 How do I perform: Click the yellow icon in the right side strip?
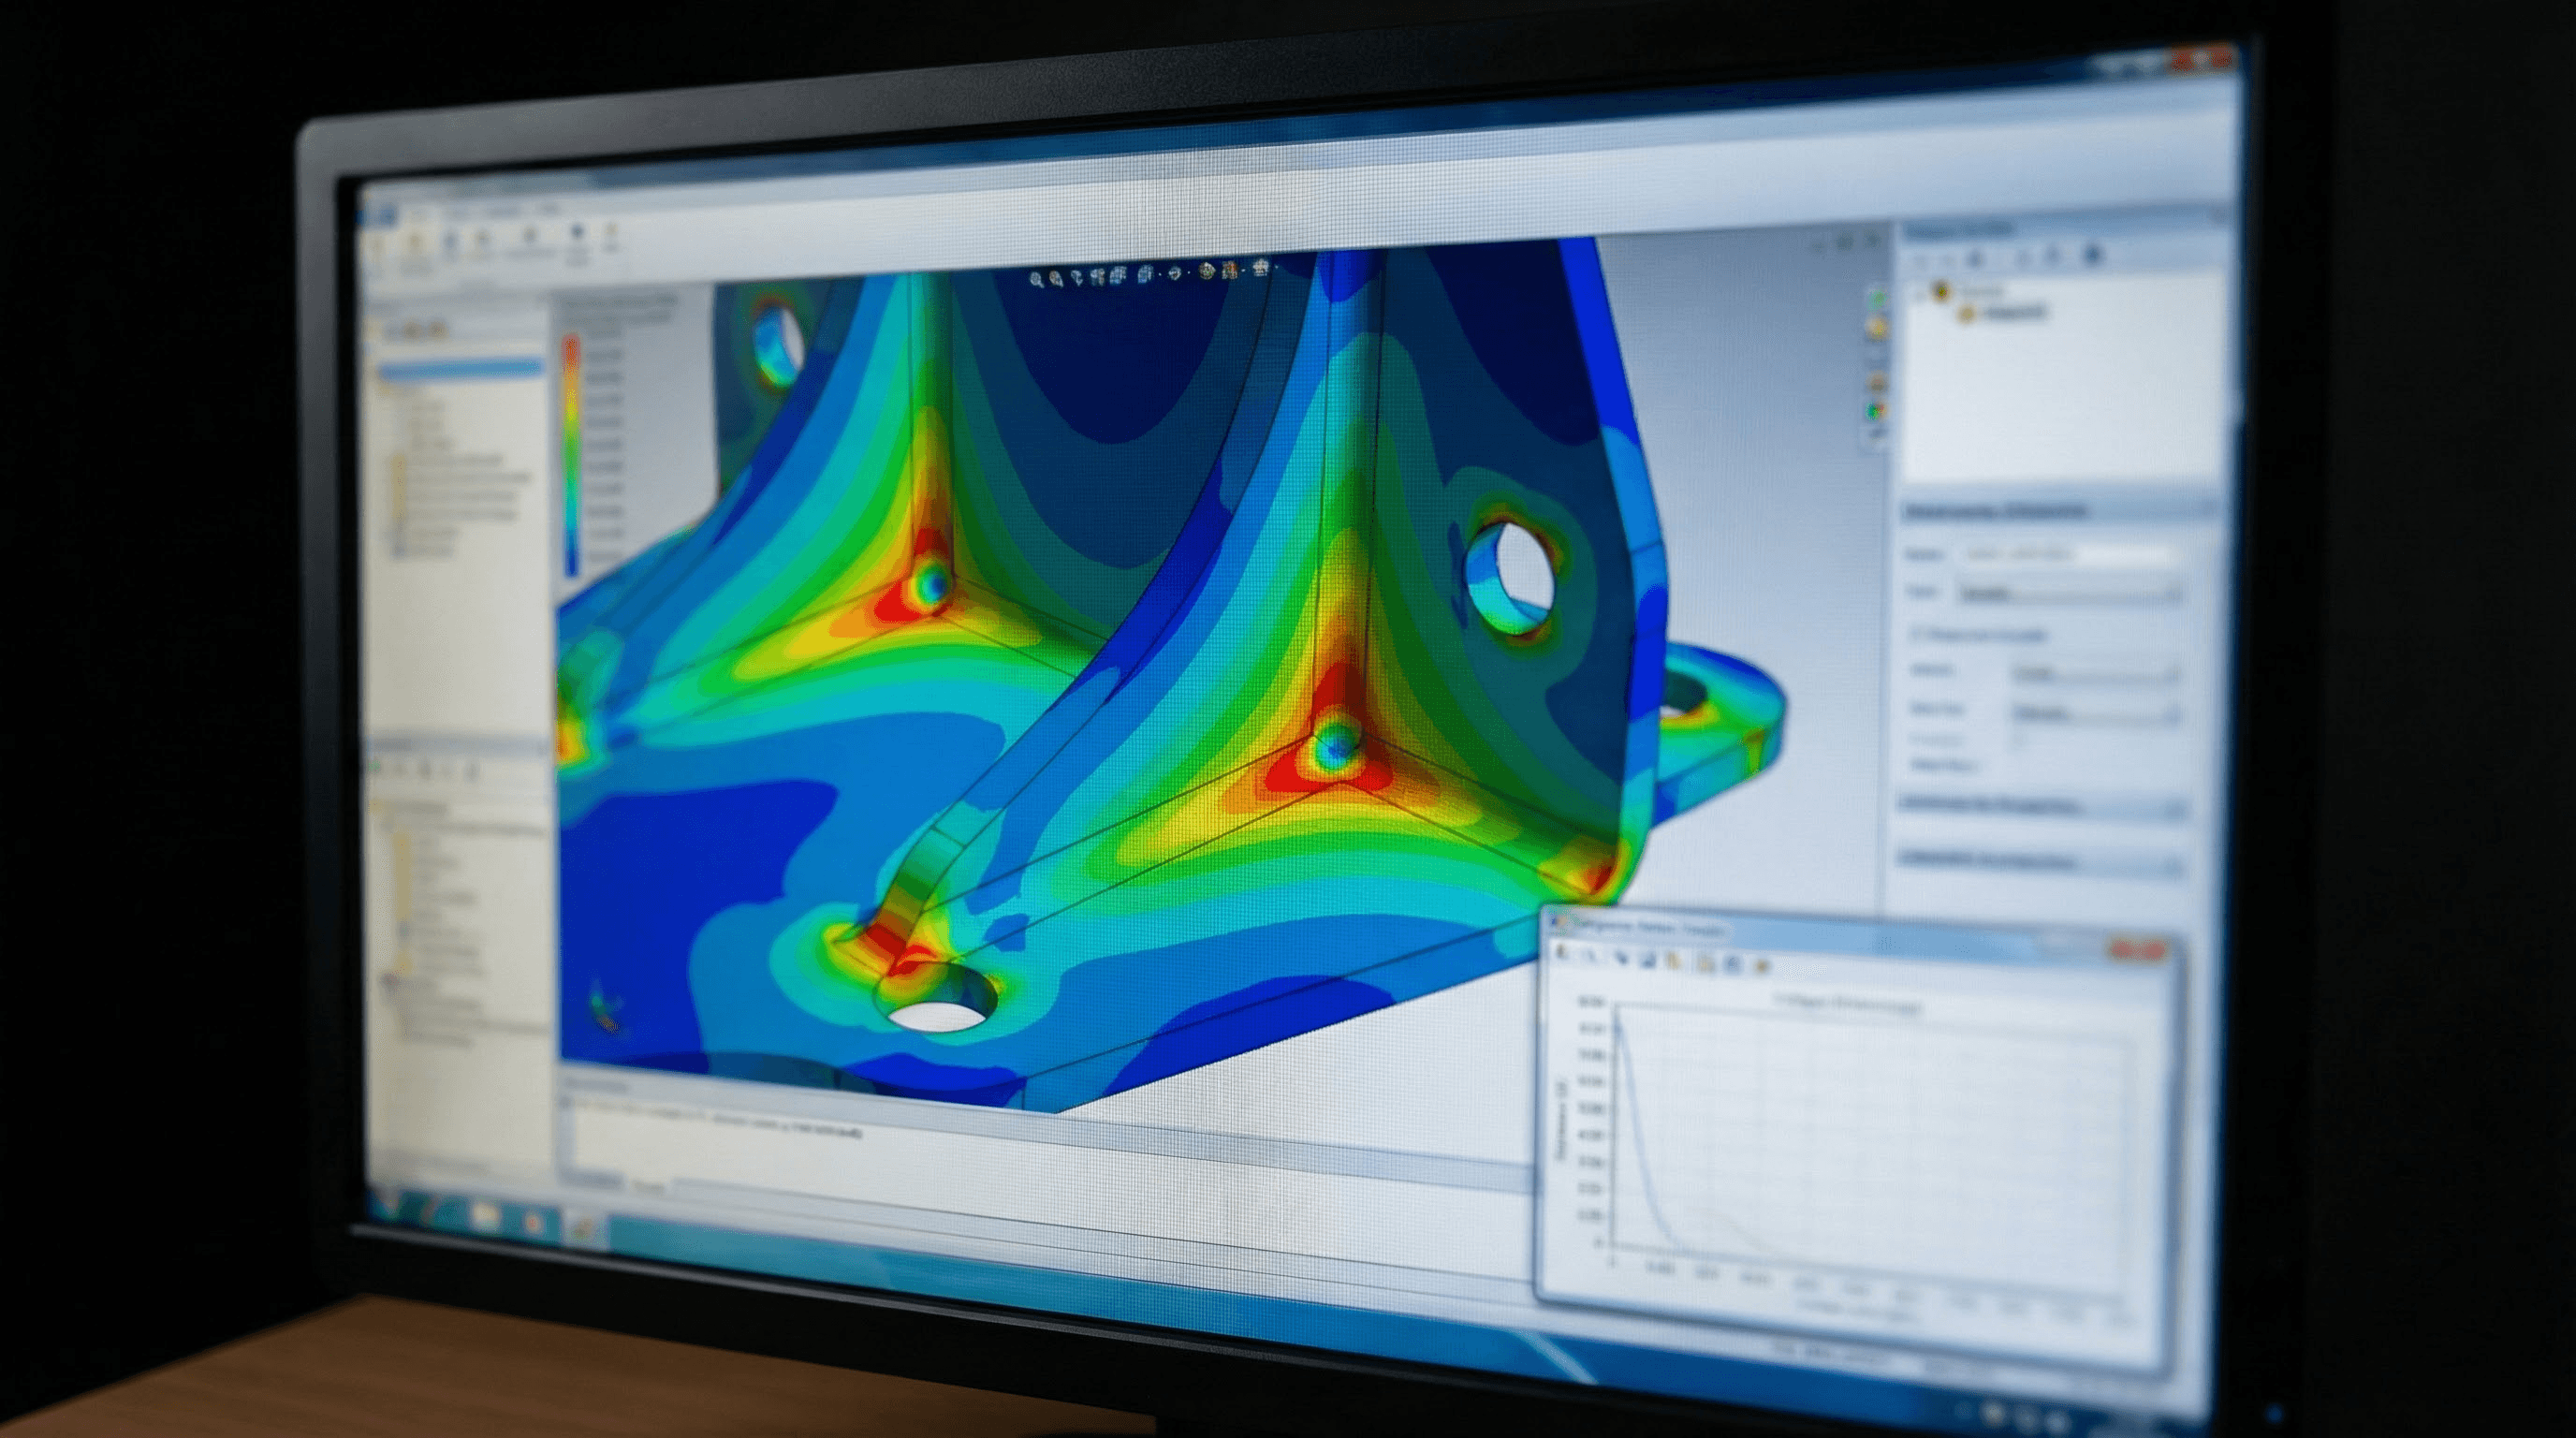pos(1878,328)
